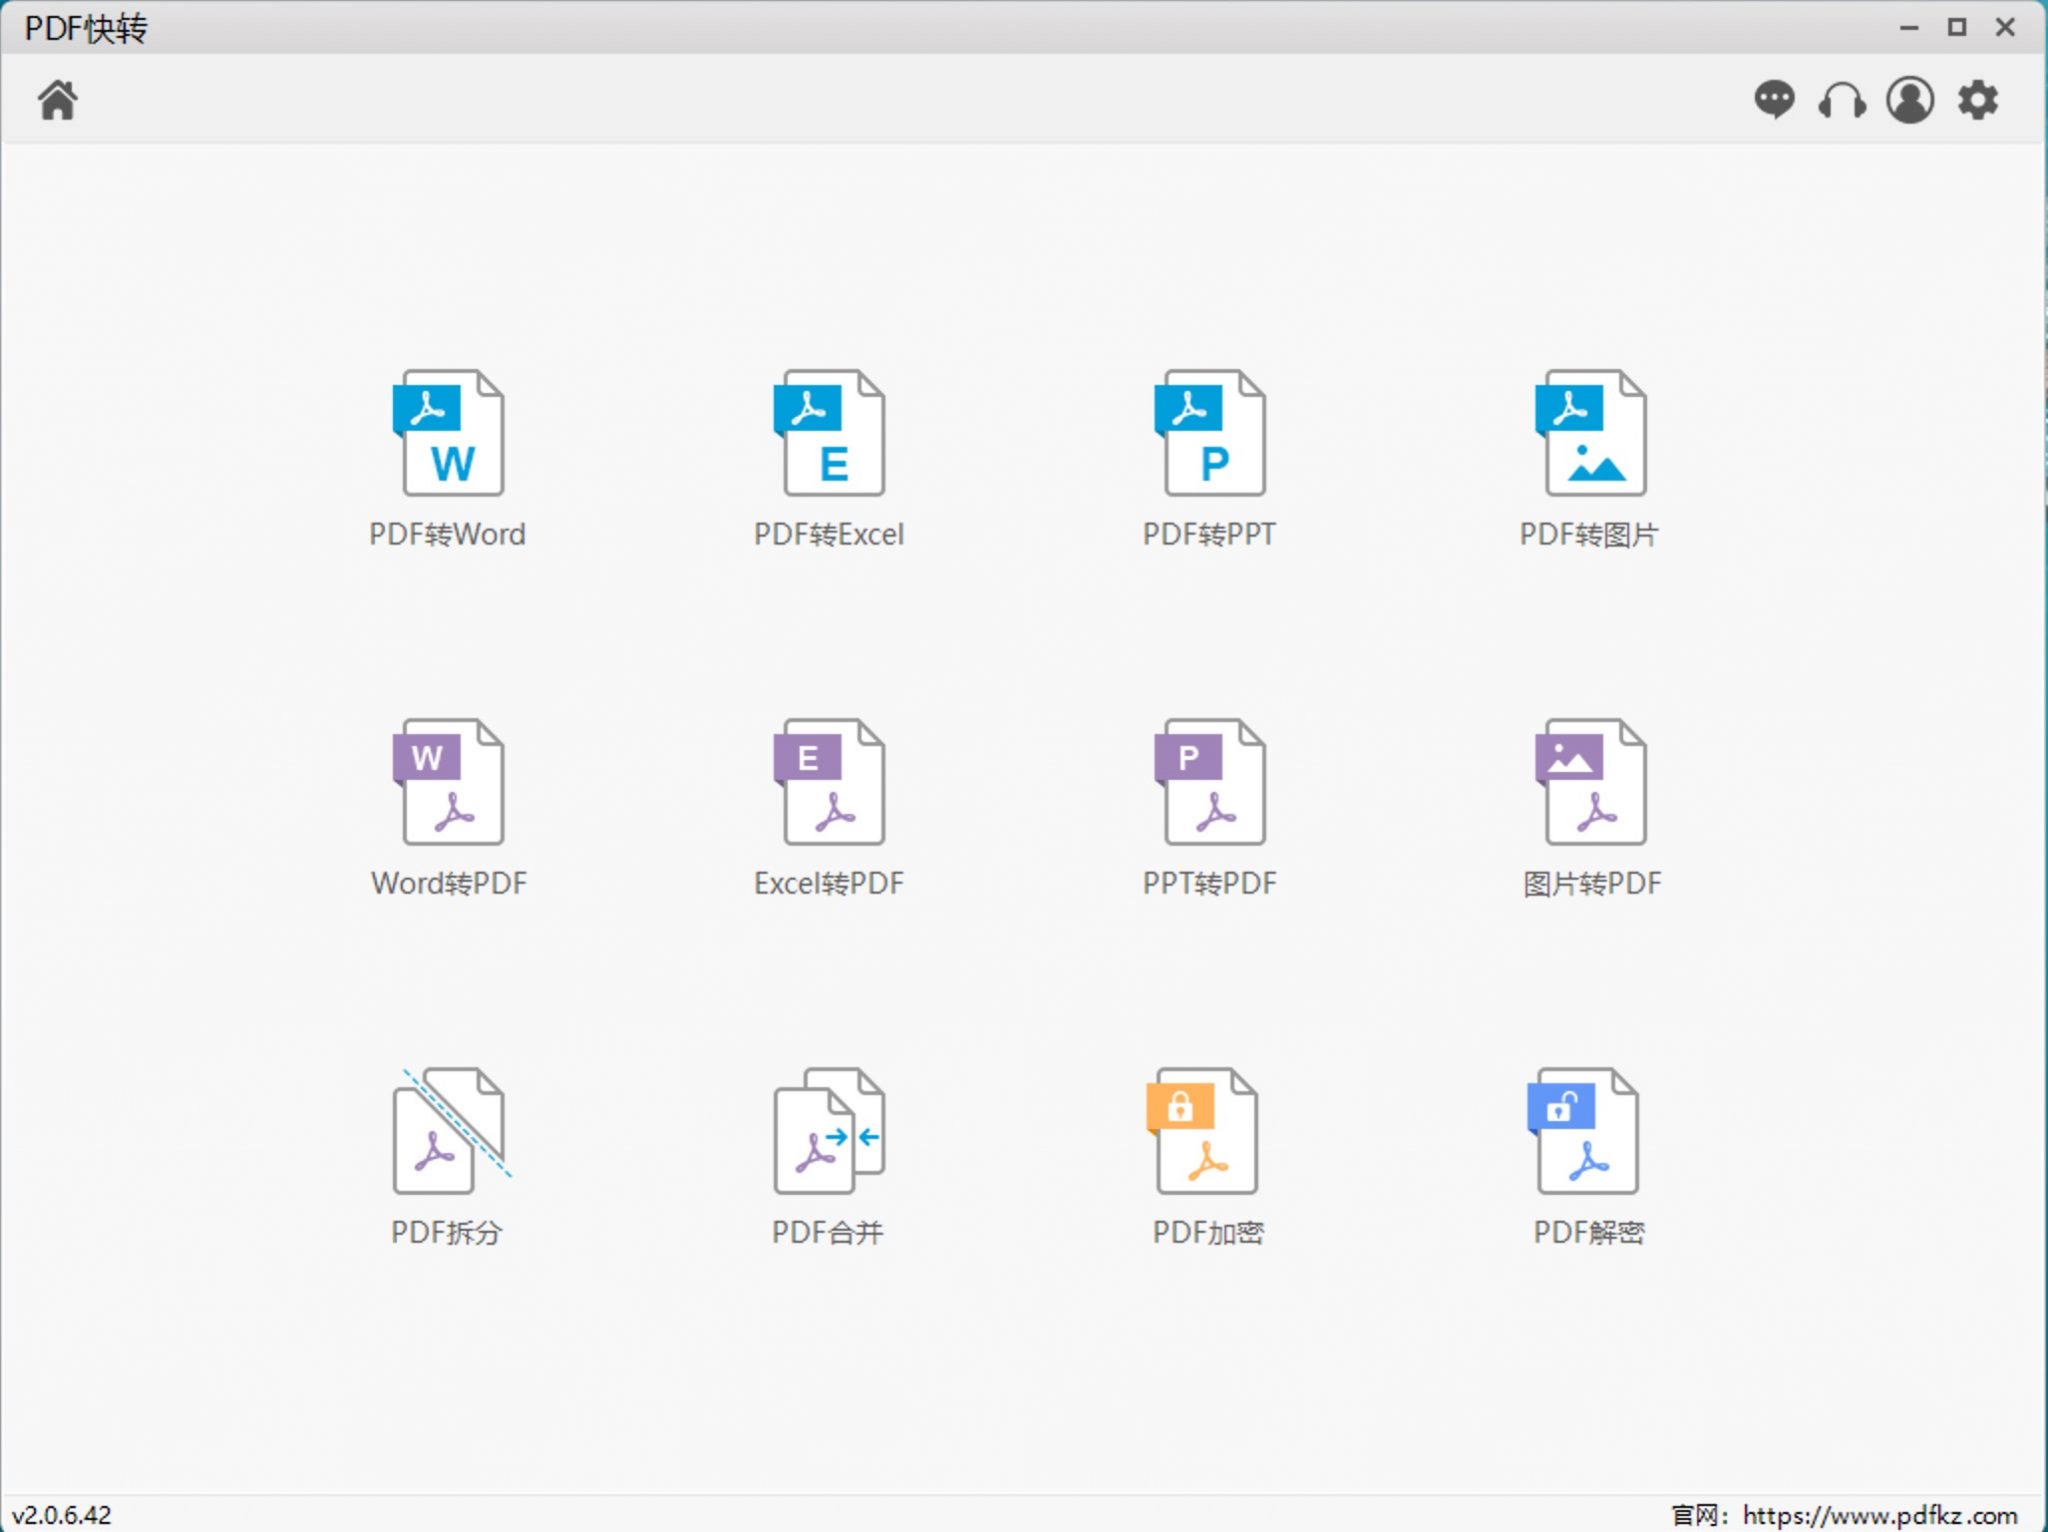Viewport: 2048px width, 1532px height.
Task: Select the PDF转PPT conversion icon
Action: (1210, 435)
